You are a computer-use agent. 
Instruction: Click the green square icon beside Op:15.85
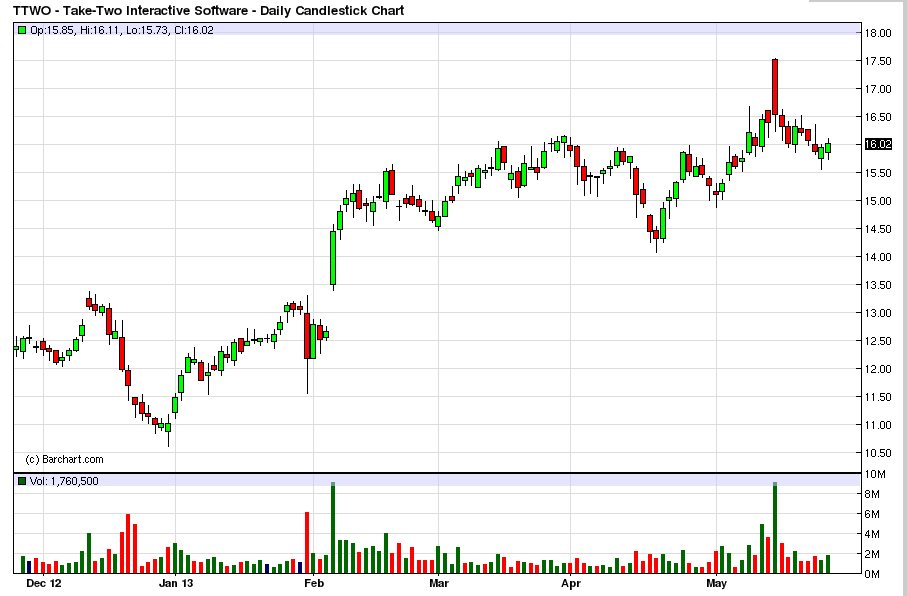coord(22,30)
